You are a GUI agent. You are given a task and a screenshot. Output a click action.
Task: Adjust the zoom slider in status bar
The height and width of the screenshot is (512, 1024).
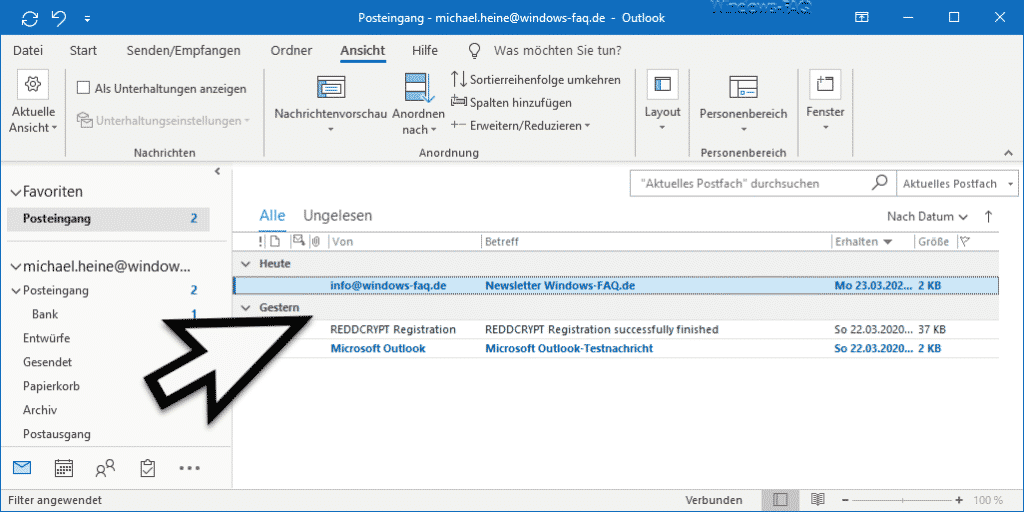pos(903,500)
